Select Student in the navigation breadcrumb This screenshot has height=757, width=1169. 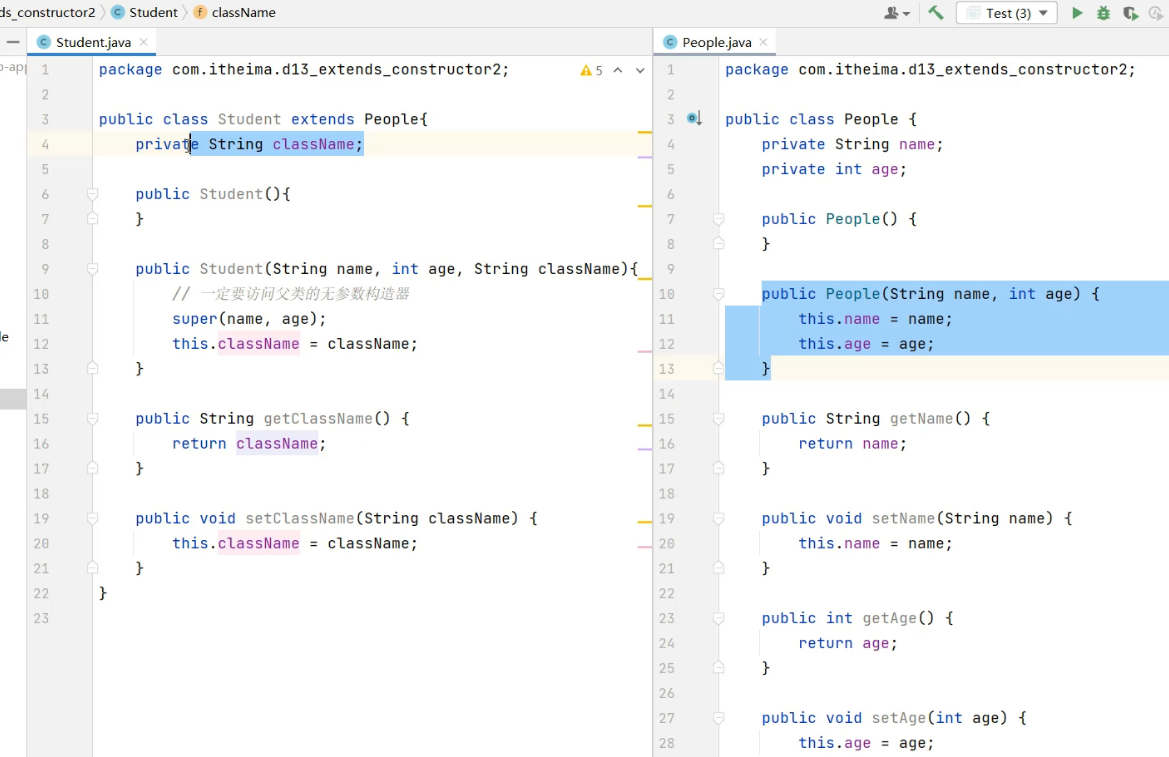pyautogui.click(x=153, y=13)
